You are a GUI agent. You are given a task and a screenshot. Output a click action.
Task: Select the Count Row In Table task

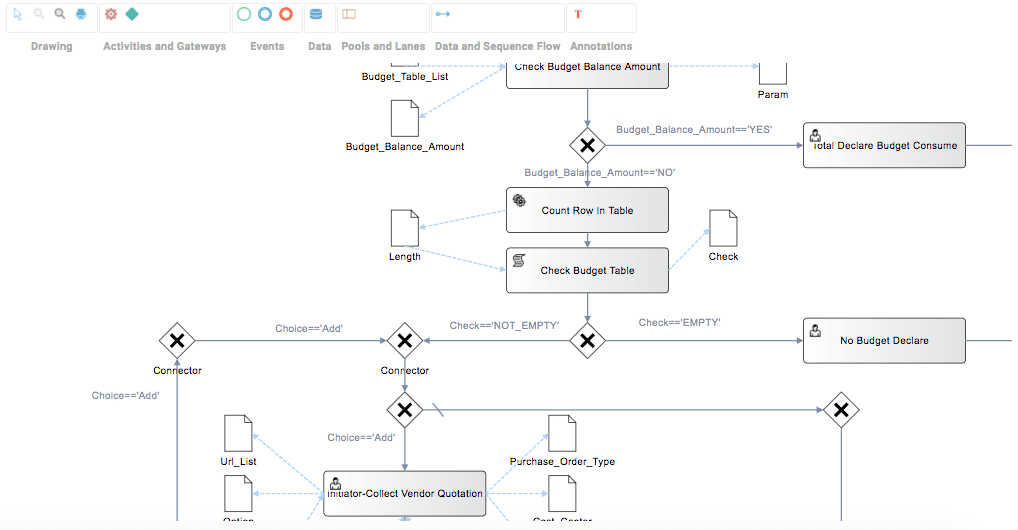point(587,210)
